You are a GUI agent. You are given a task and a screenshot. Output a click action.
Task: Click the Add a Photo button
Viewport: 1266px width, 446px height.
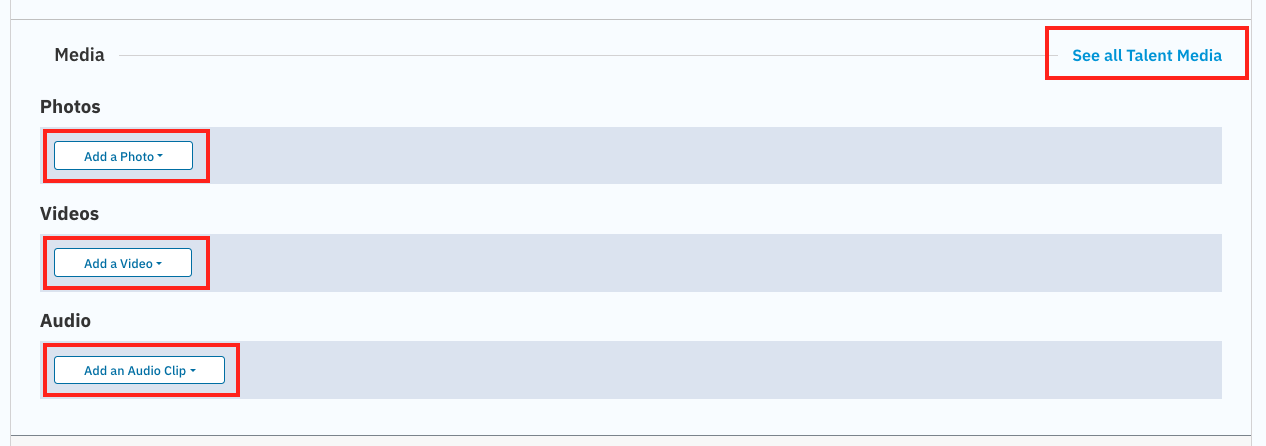coord(118,156)
